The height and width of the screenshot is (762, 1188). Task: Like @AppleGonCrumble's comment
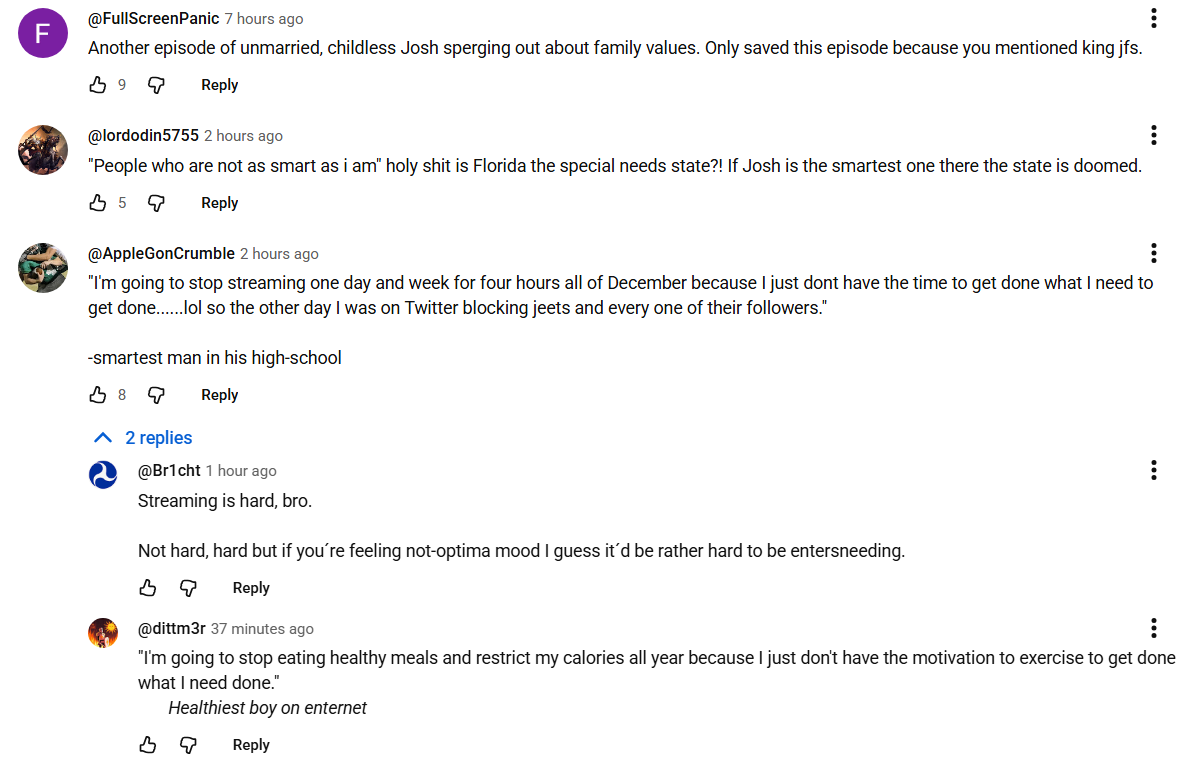click(x=98, y=395)
